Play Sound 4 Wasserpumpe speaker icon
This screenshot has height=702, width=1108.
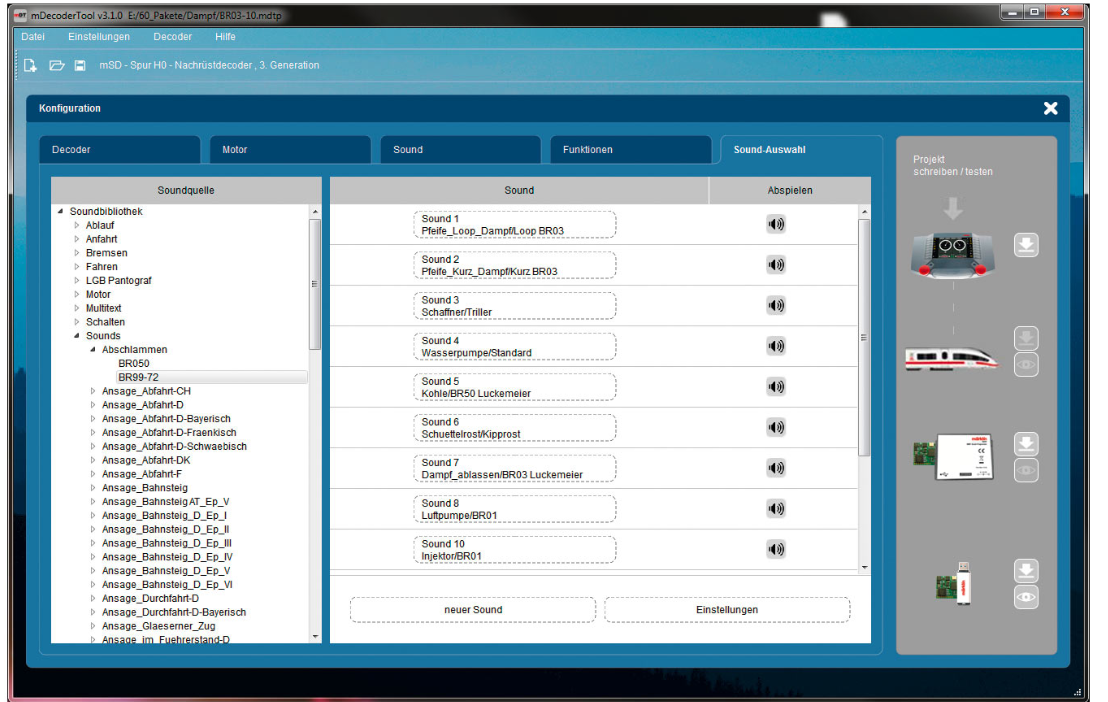click(776, 346)
